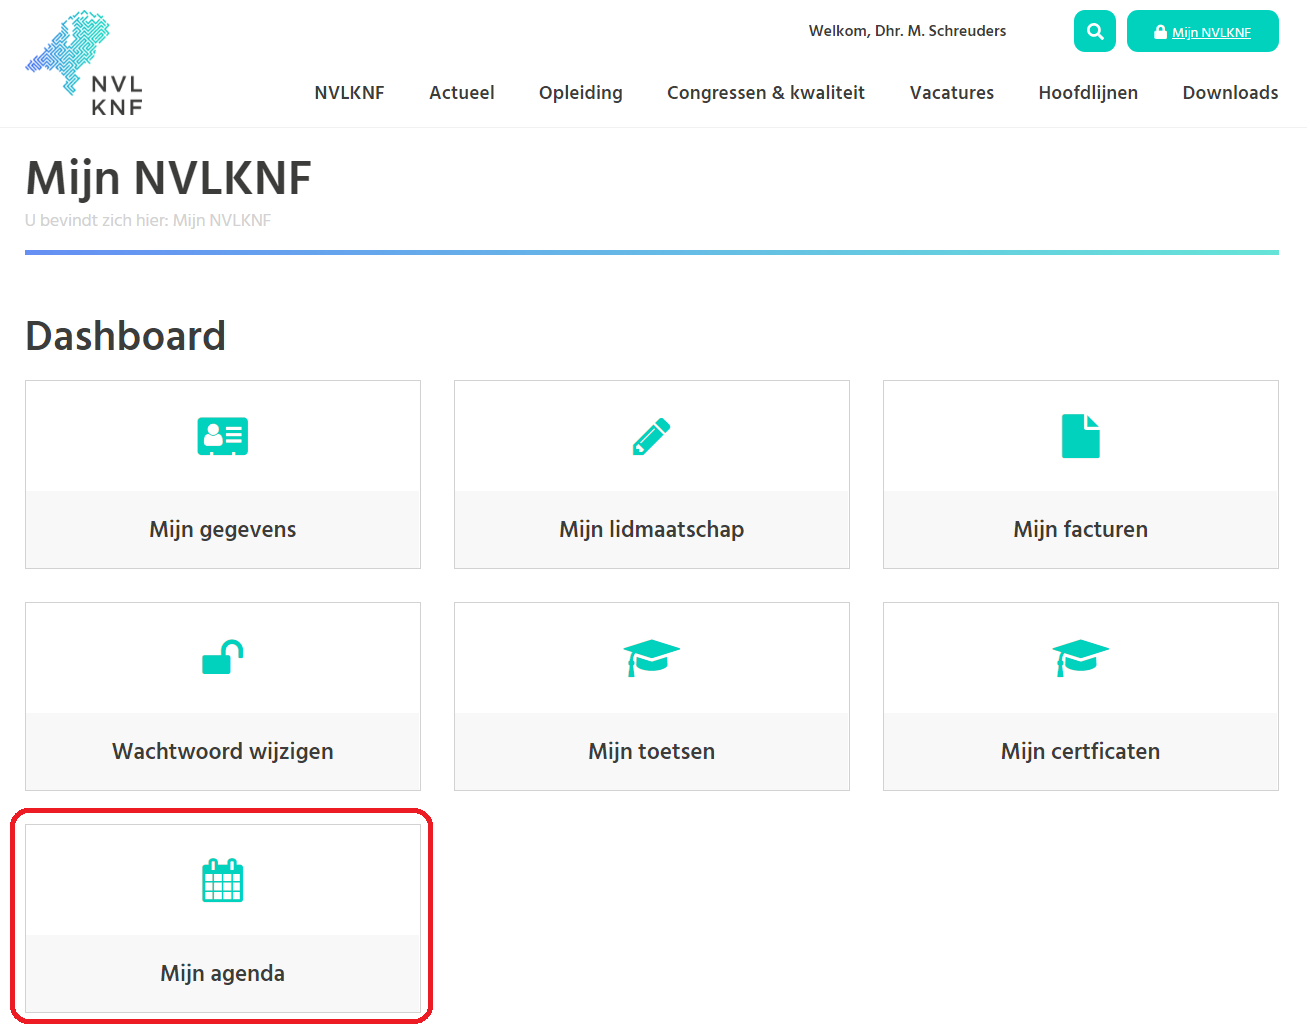
Task: Click the lock icon in Mijn NVLKNF button
Action: pos(1160,32)
